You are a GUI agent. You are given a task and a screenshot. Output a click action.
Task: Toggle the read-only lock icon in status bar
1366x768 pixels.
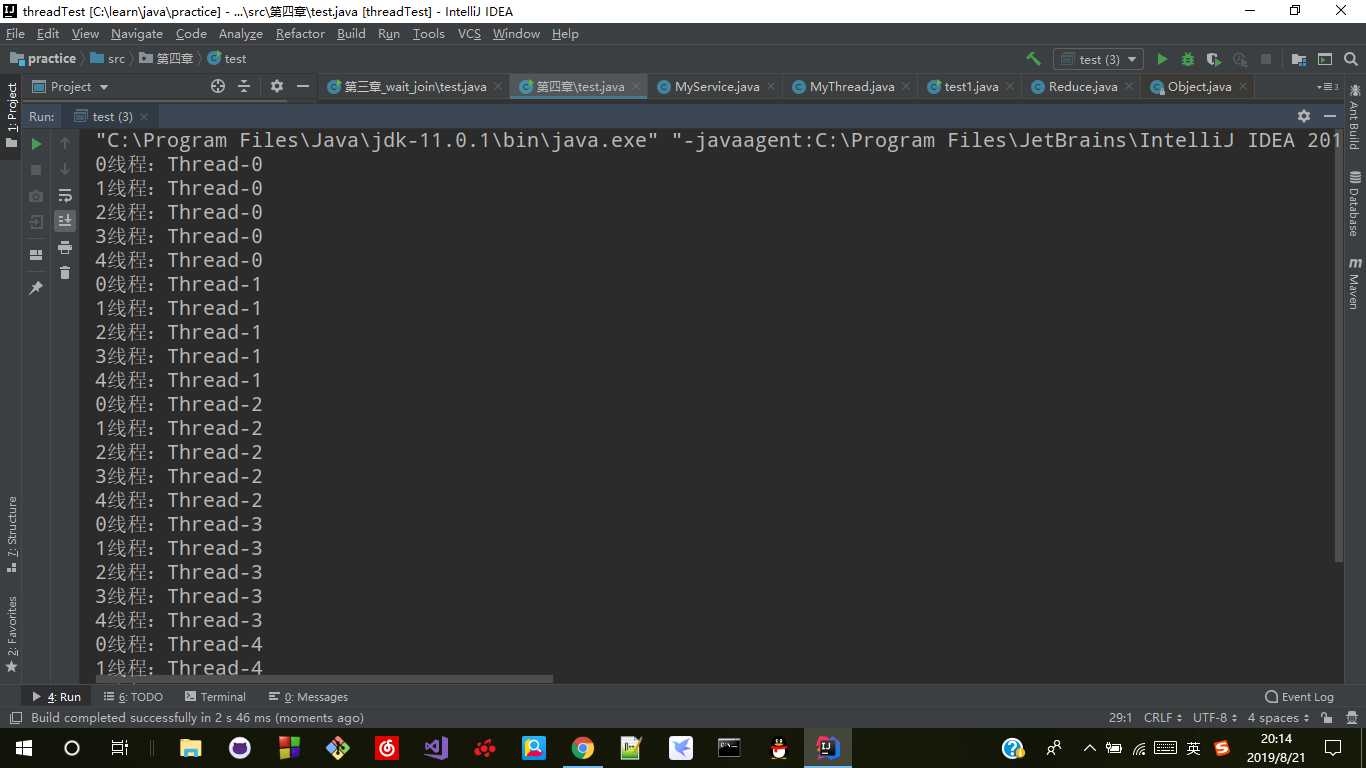click(1326, 718)
